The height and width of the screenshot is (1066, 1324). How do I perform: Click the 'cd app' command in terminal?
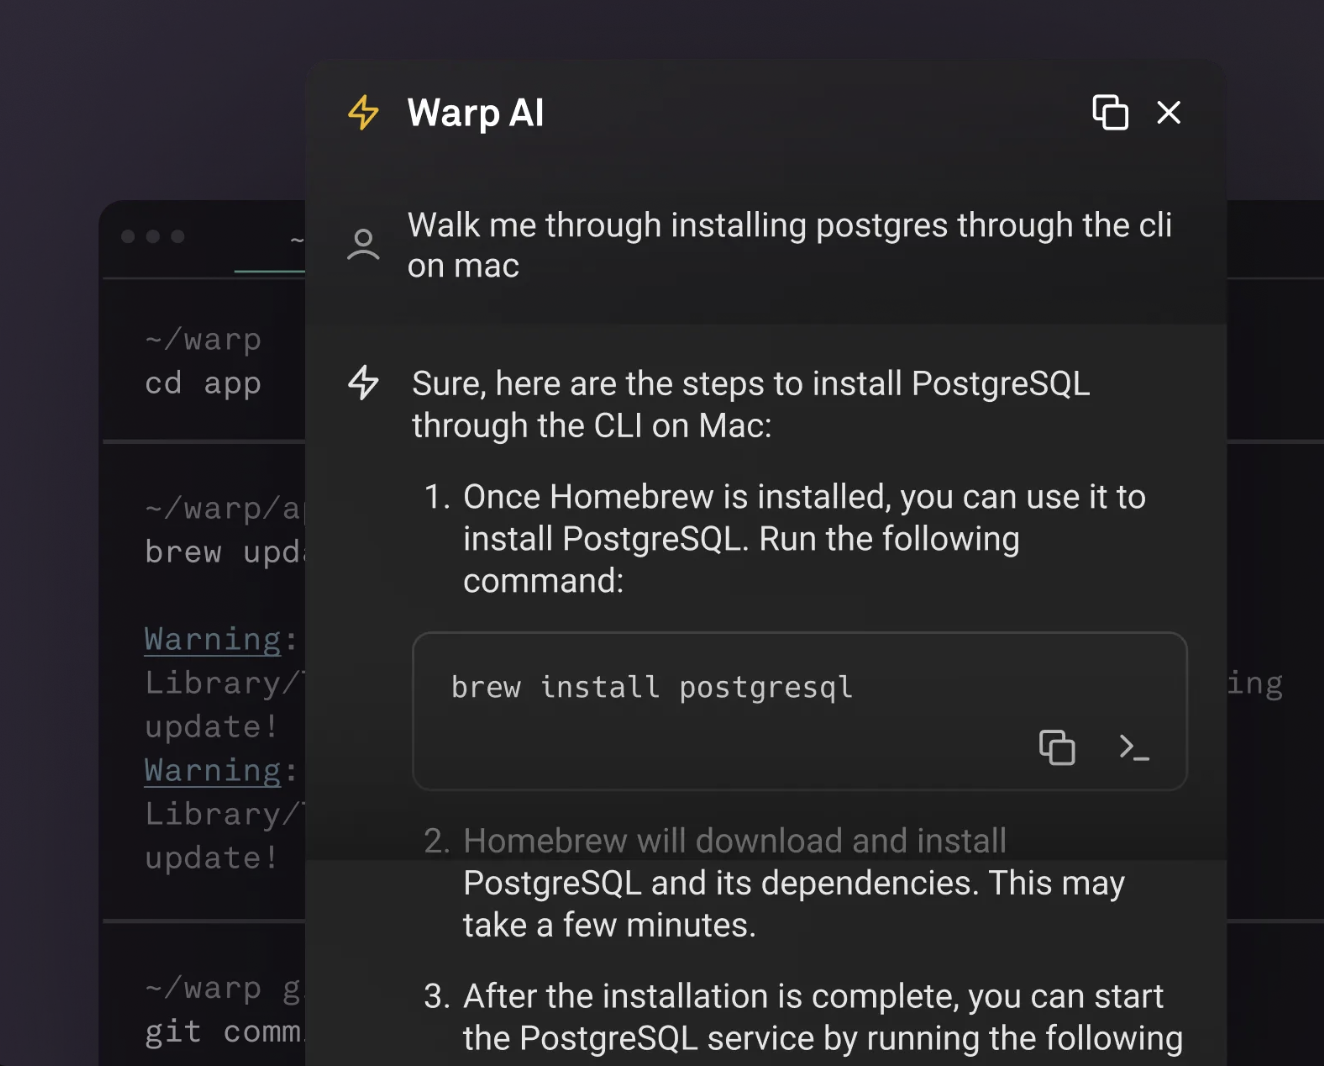(x=203, y=383)
